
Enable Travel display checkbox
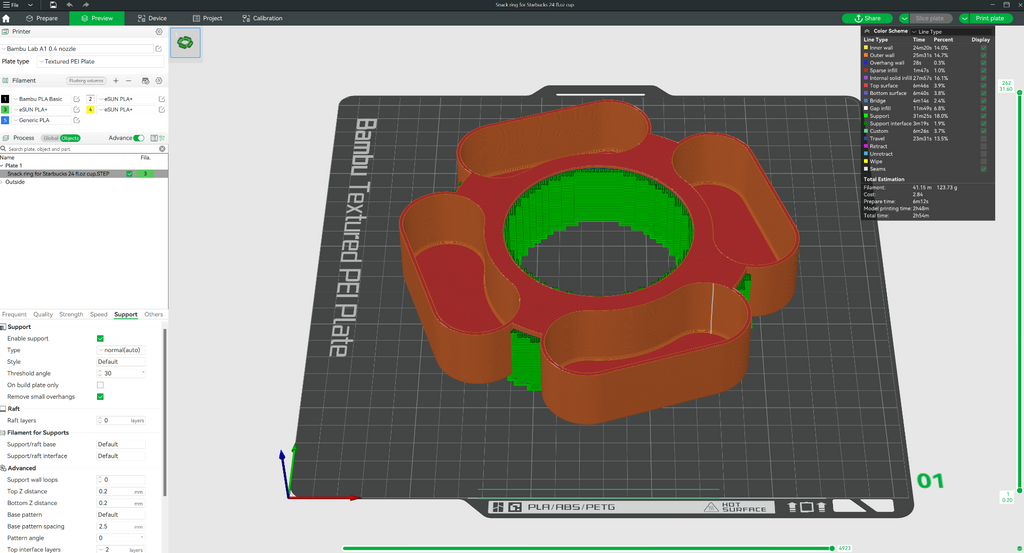click(x=984, y=138)
